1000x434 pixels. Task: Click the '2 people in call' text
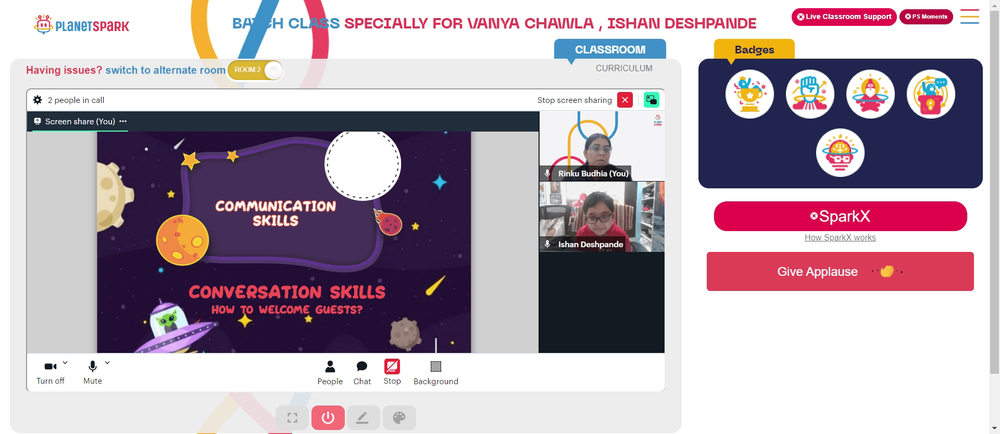[76, 100]
